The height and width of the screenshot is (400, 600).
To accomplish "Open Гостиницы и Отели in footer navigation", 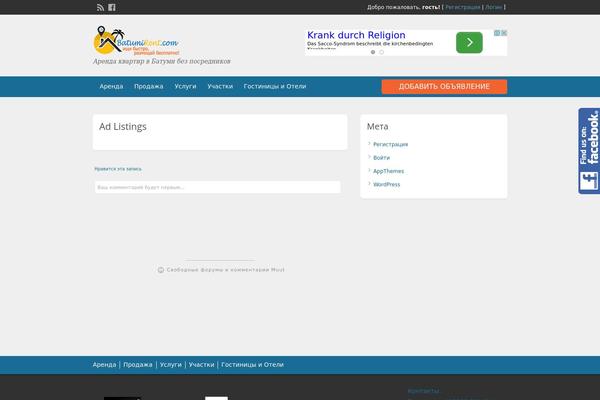I will pyautogui.click(x=253, y=365).
